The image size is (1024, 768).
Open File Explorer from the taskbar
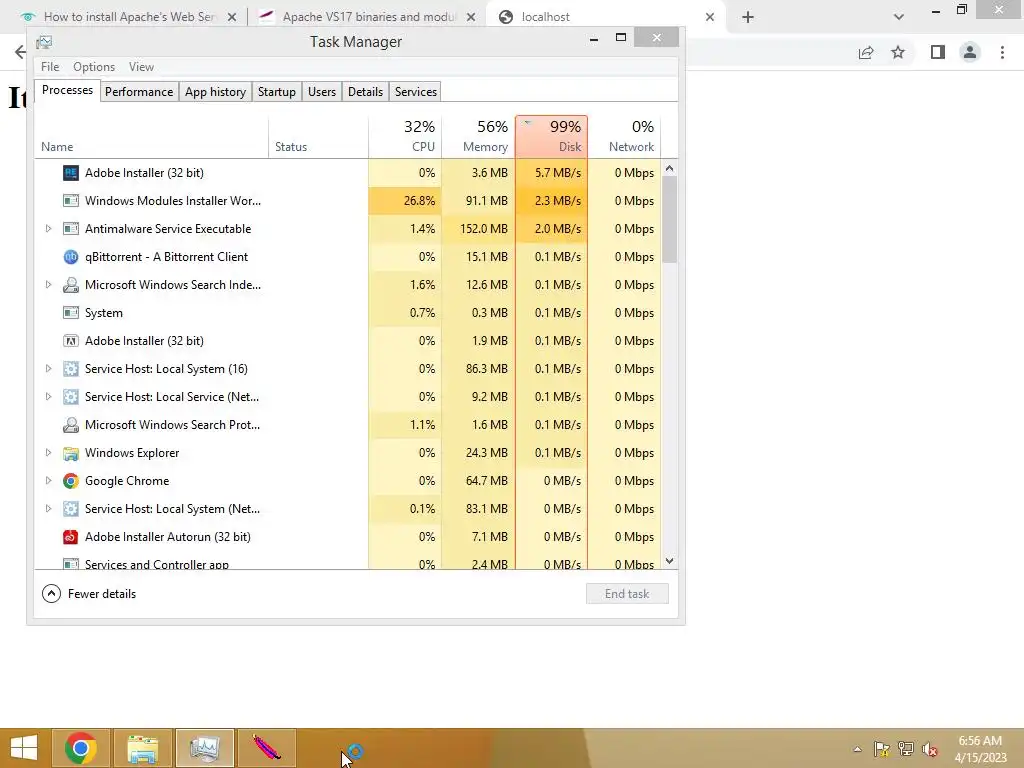pyautogui.click(x=142, y=748)
